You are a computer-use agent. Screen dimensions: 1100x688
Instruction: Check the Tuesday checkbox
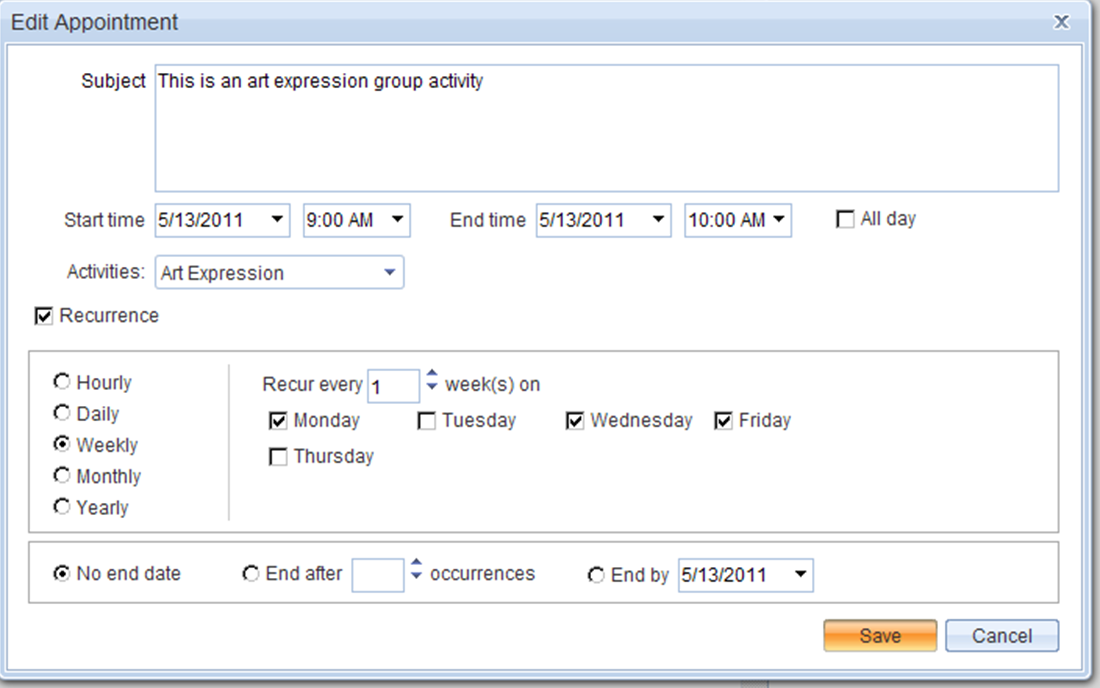pyautogui.click(x=427, y=421)
